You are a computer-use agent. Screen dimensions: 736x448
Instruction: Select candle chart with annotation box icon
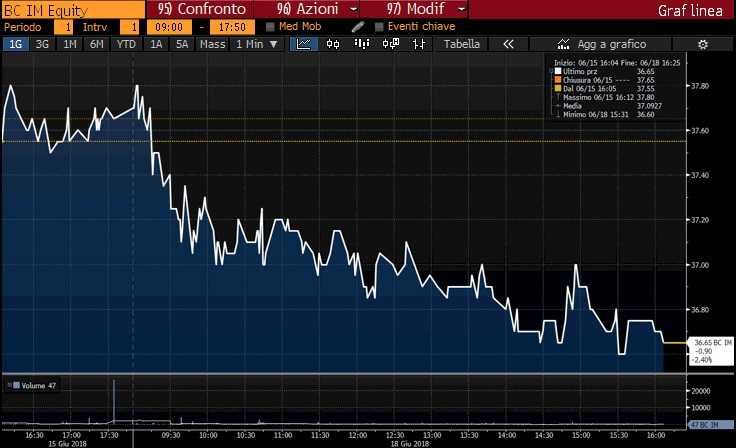click(x=391, y=44)
